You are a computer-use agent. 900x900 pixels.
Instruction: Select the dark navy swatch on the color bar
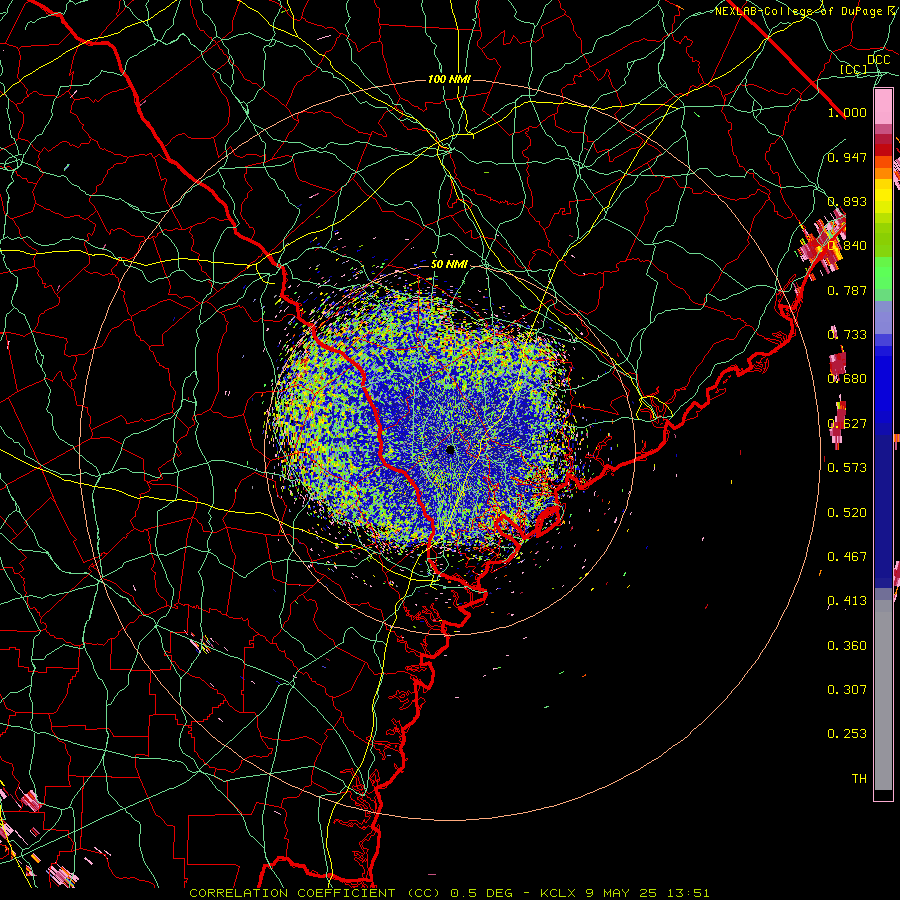click(x=883, y=505)
